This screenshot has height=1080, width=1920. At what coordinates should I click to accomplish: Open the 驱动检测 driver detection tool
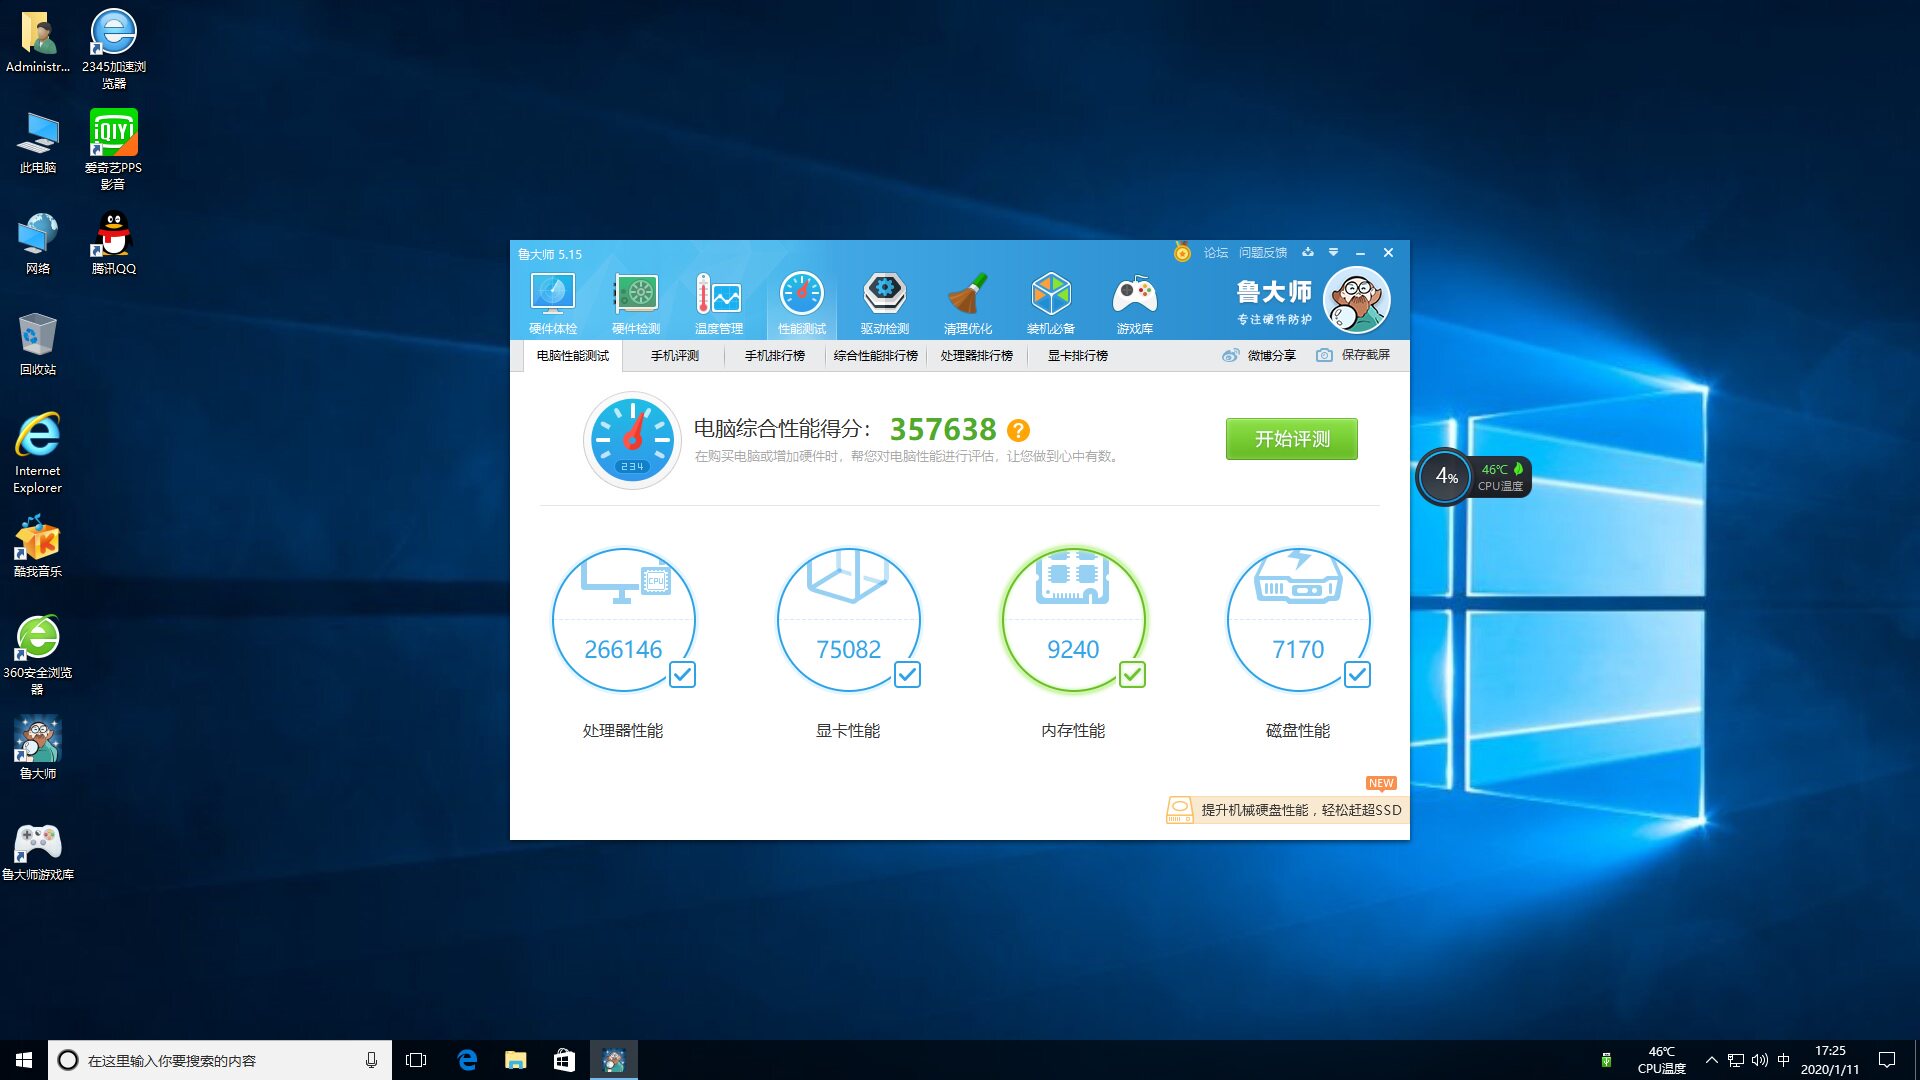885,304
